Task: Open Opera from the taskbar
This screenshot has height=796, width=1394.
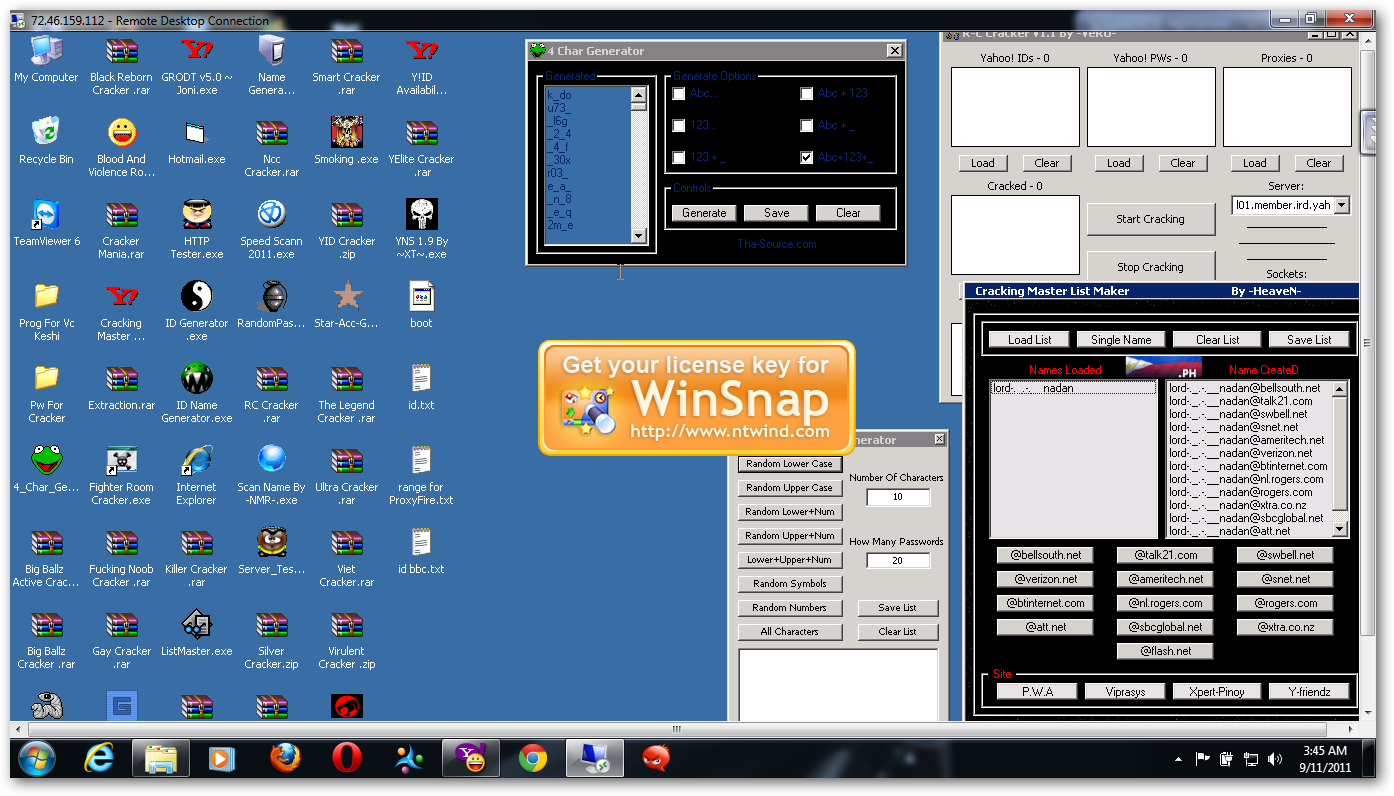Action: tap(346, 759)
